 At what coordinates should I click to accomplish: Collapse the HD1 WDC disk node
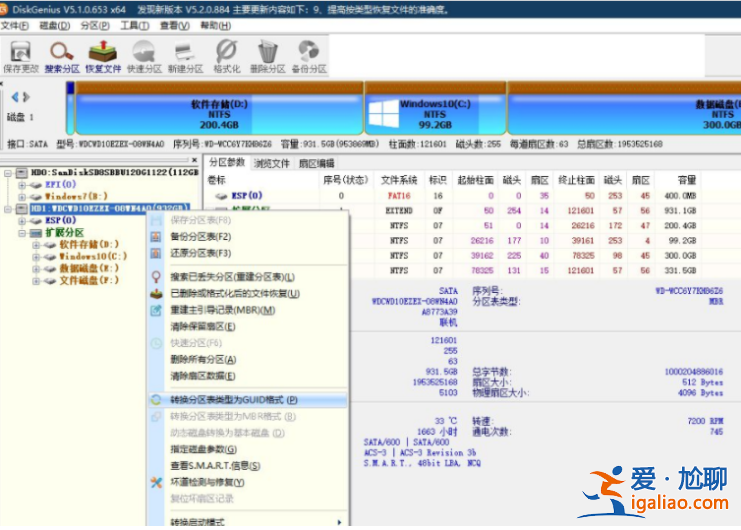[8, 208]
